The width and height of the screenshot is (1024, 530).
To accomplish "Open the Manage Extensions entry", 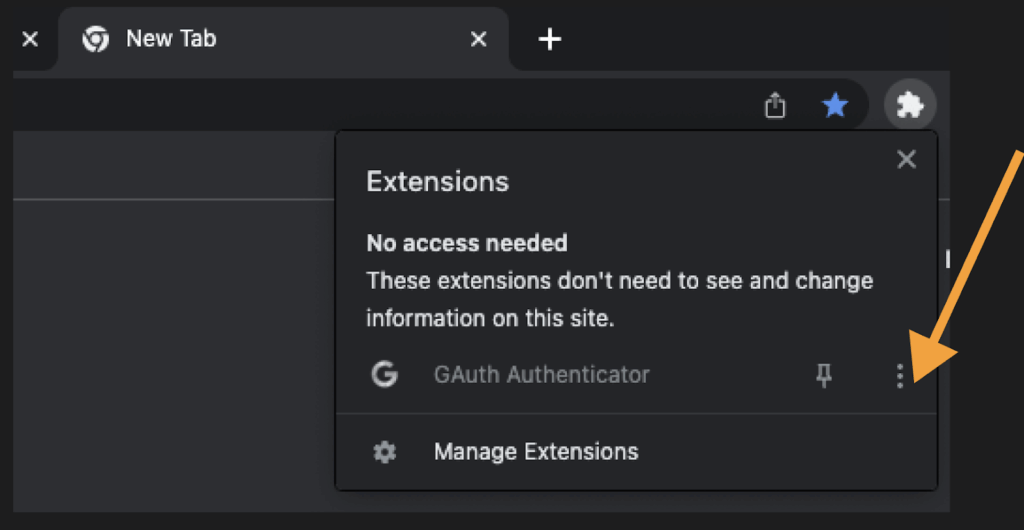I will tap(536, 452).
